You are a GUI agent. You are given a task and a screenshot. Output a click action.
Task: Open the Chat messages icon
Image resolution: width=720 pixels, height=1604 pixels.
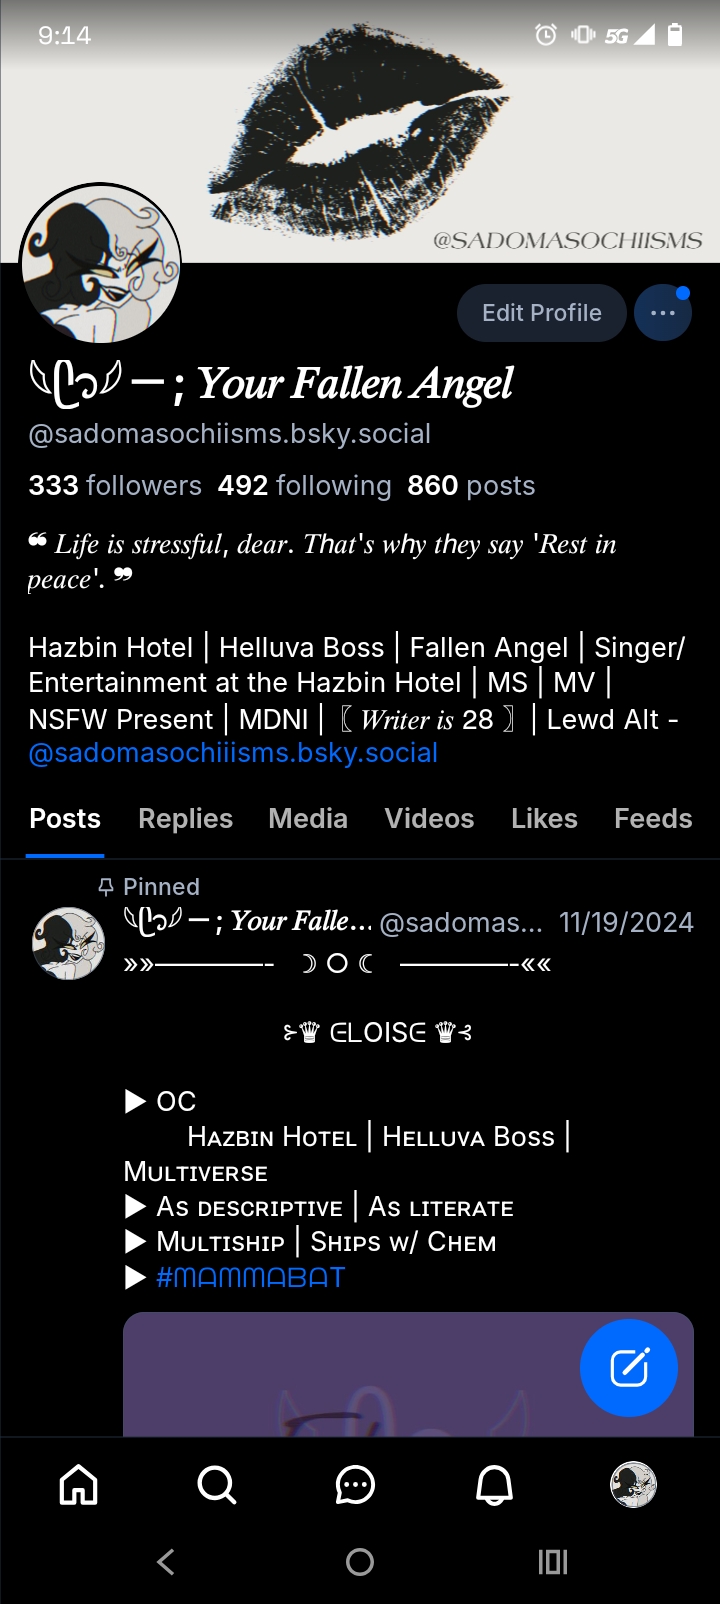pyautogui.click(x=355, y=1485)
